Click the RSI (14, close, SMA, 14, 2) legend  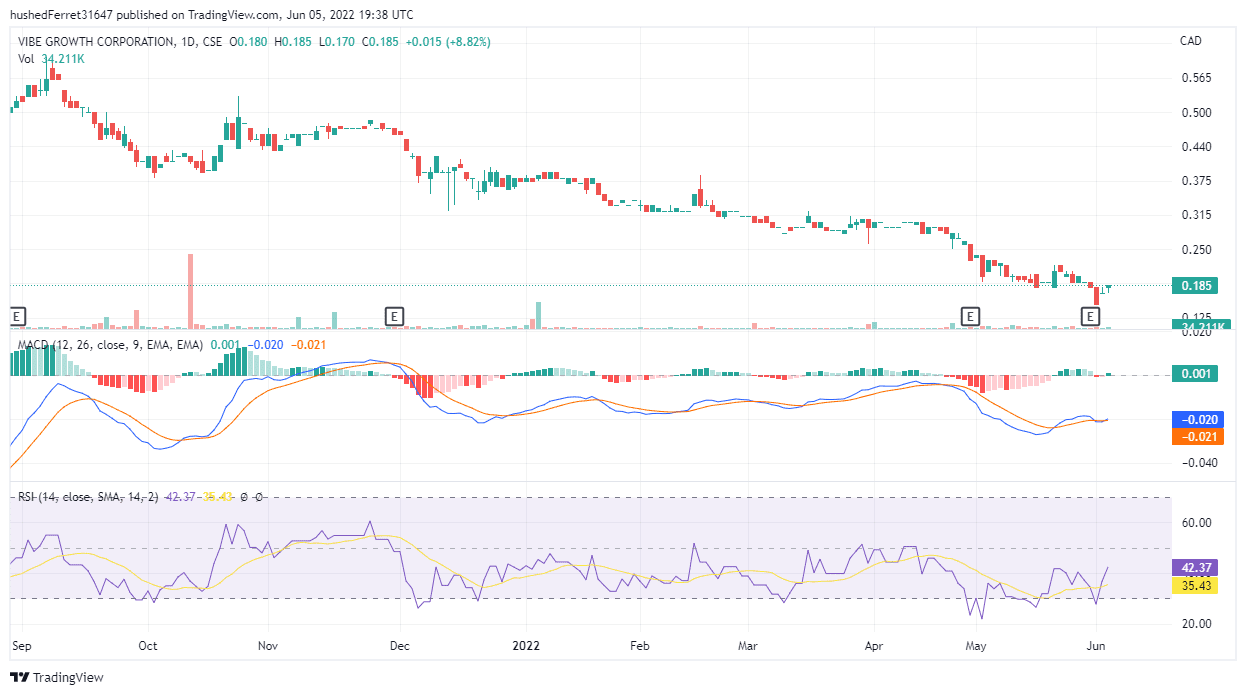click(88, 496)
